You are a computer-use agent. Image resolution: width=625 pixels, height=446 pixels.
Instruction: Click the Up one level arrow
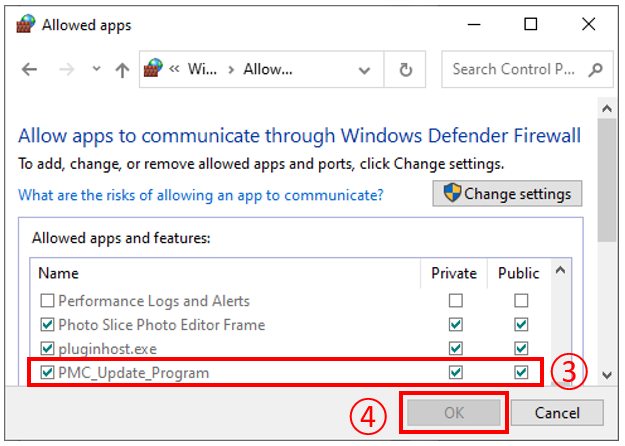[x=122, y=70]
